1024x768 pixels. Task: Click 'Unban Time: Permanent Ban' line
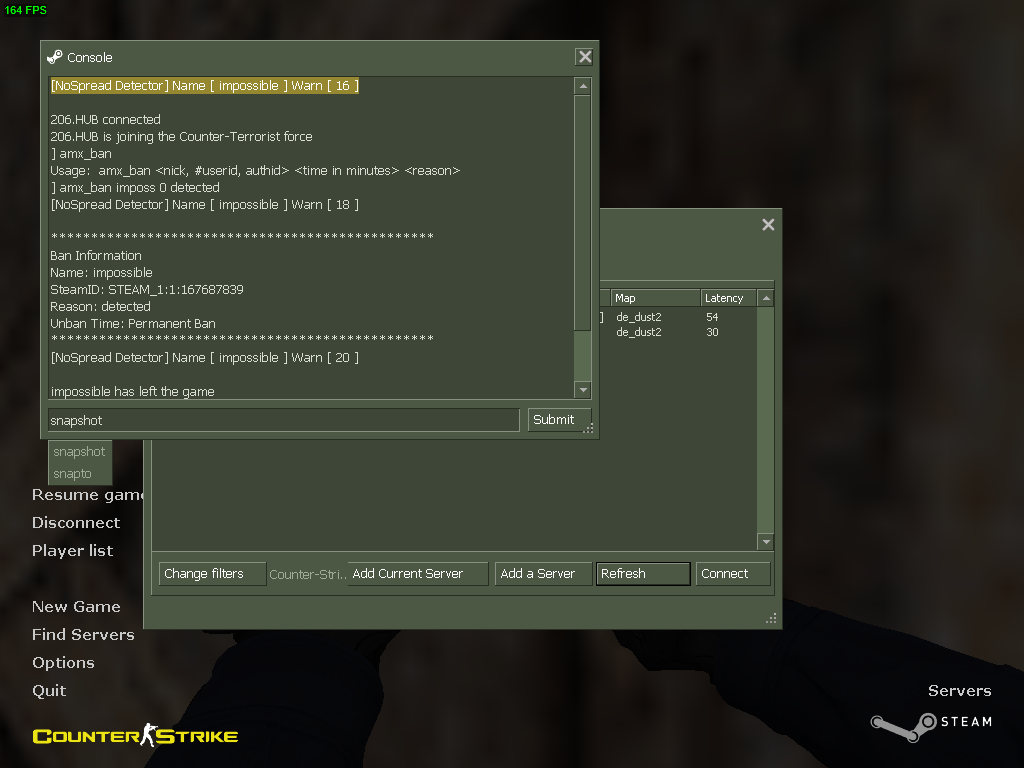click(x=133, y=323)
